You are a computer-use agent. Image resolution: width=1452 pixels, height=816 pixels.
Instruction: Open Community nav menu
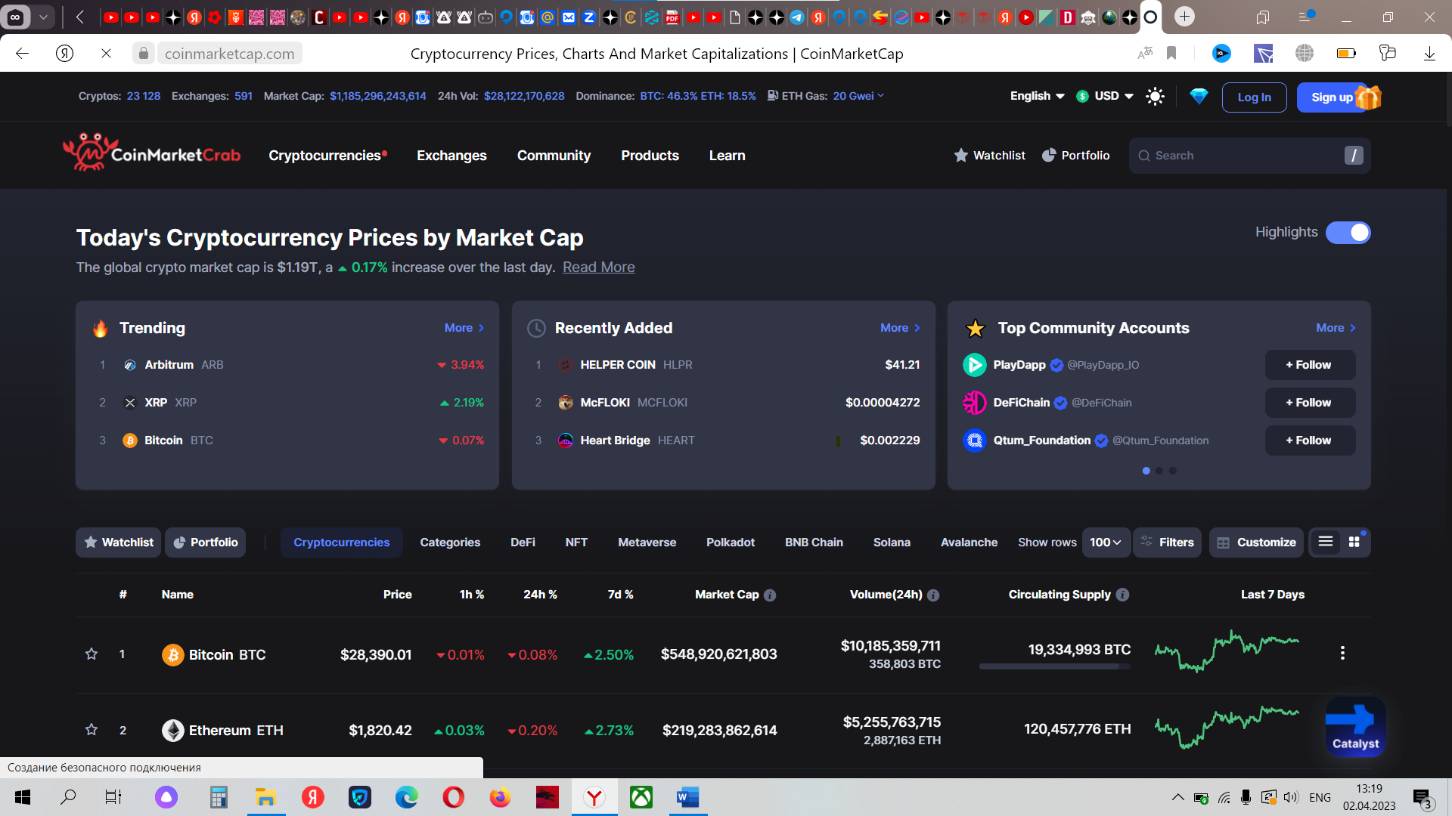coord(554,155)
